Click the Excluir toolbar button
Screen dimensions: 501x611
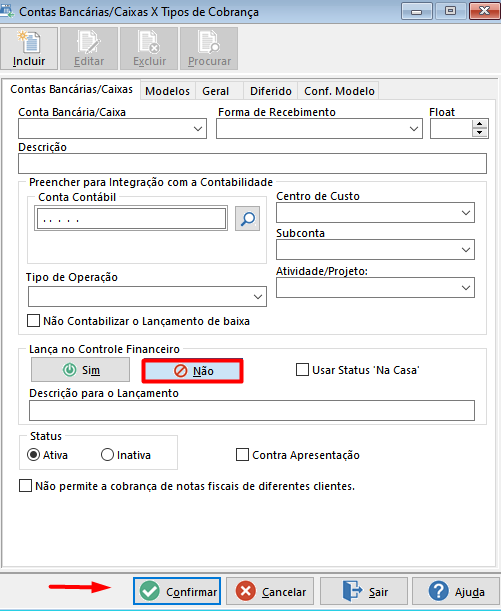tap(149, 48)
